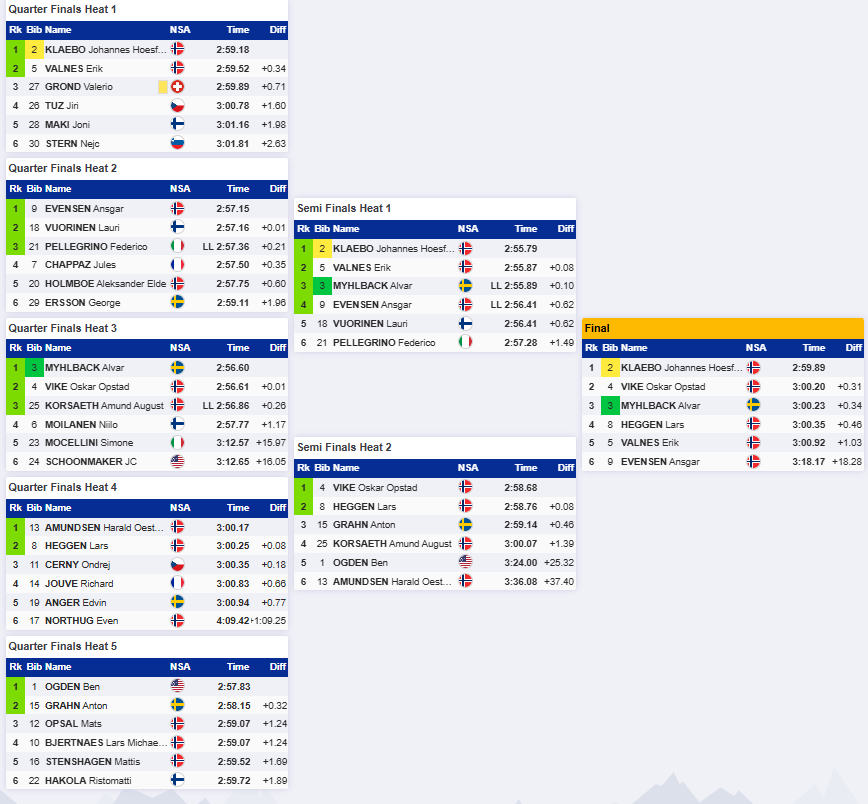Image resolution: width=868 pixels, height=804 pixels.
Task: Click the Diff header in Semi Finals Heat 1
Action: (566, 229)
